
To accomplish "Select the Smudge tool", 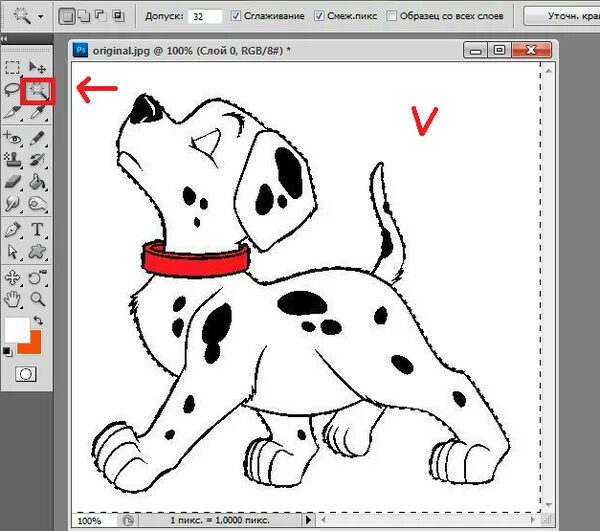I will click(x=12, y=203).
